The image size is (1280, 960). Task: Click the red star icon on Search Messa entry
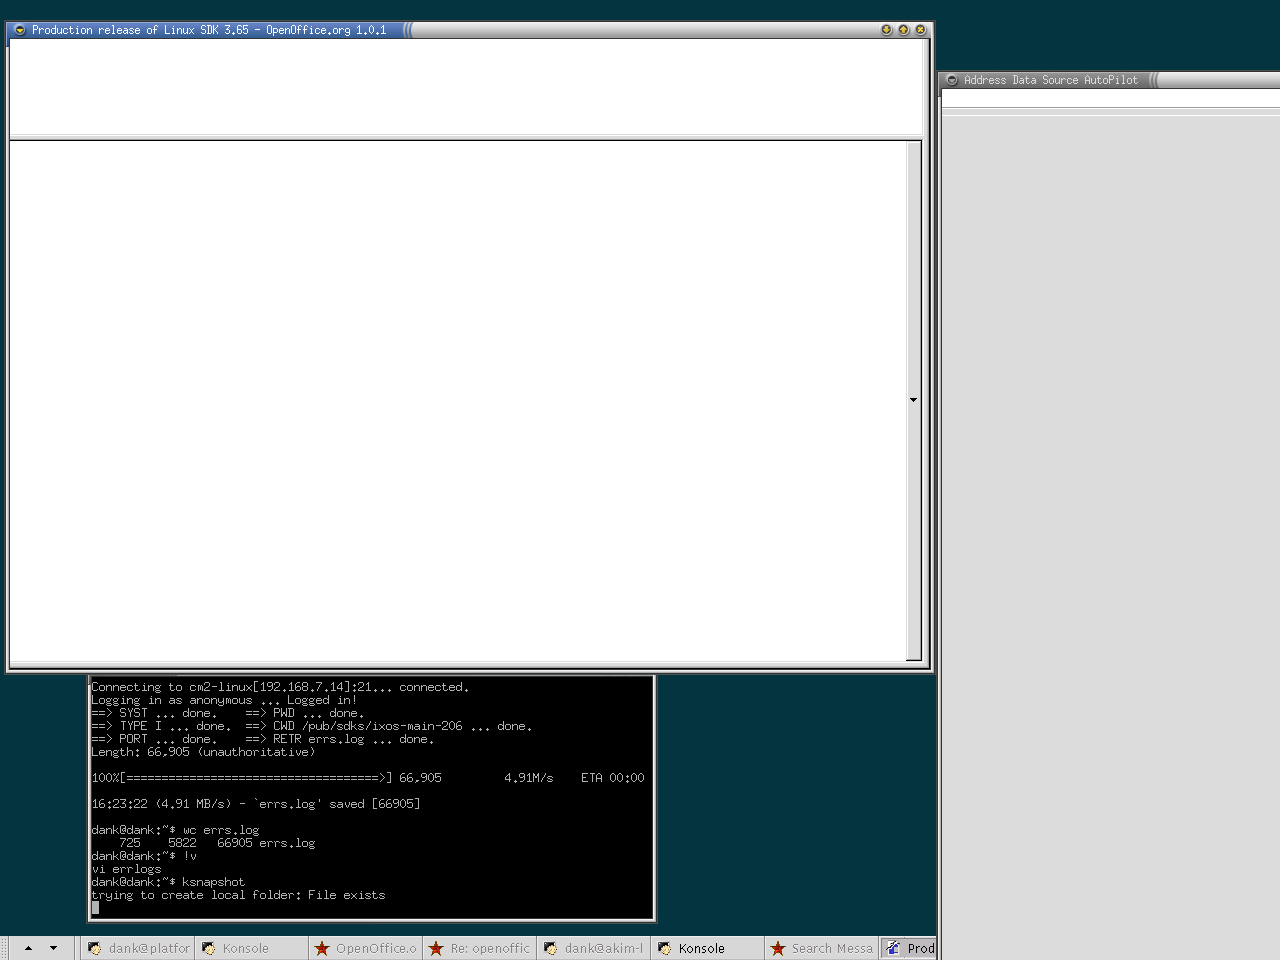click(x=778, y=948)
